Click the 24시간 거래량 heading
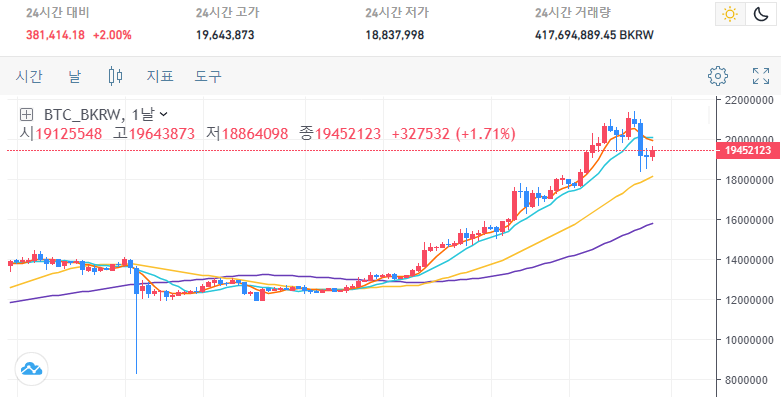This screenshot has height=397, width=781. (572, 13)
